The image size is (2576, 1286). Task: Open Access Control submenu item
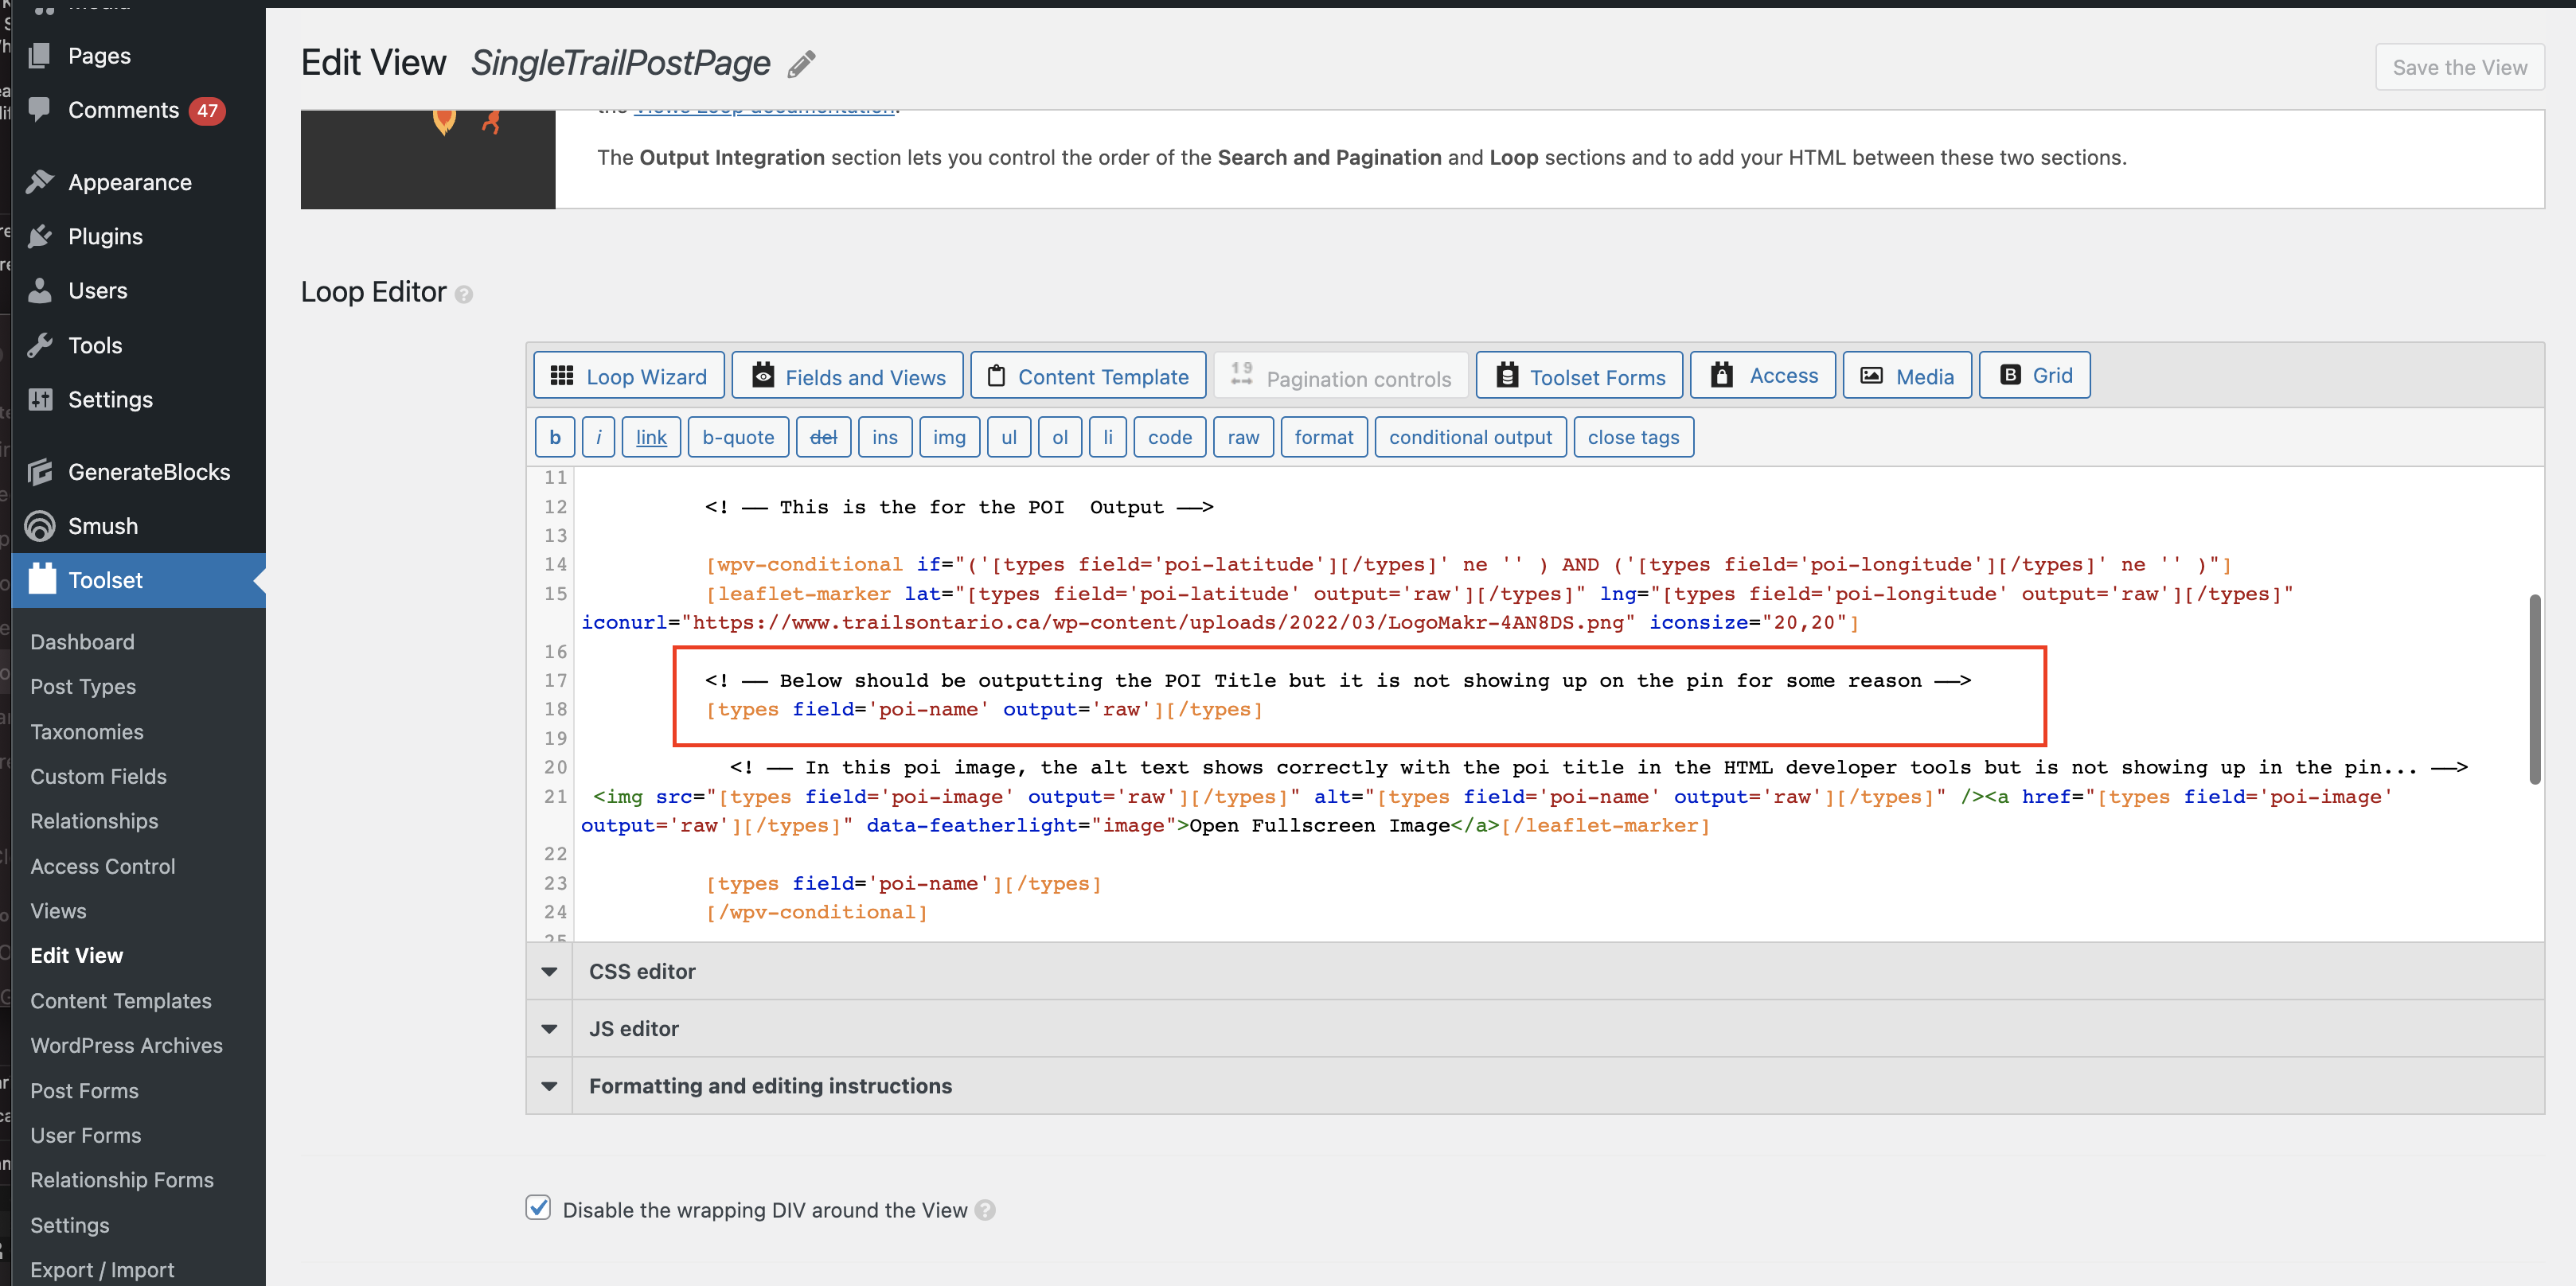pos(102,866)
